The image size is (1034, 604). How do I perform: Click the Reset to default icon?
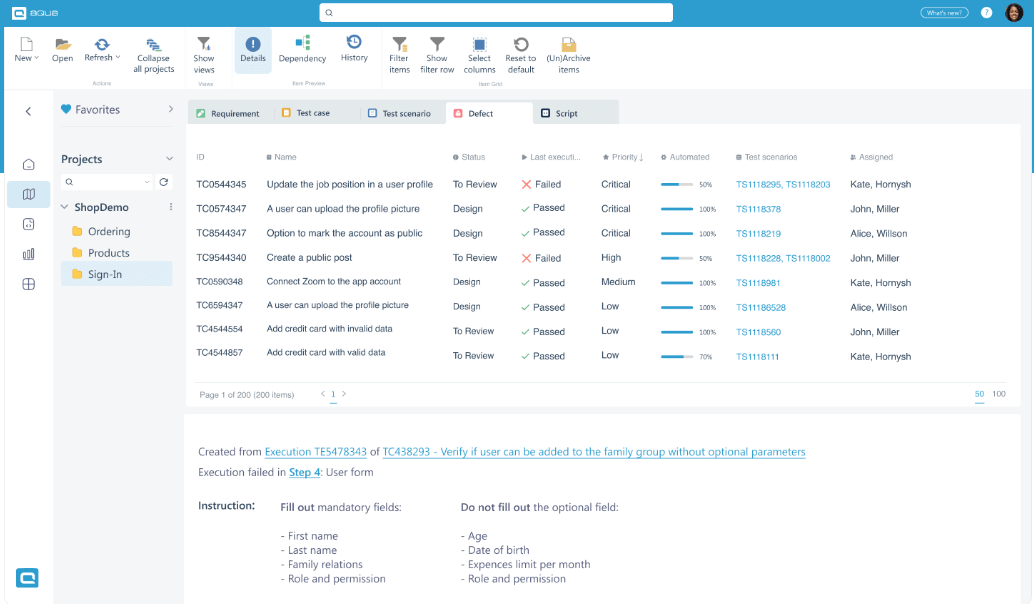(x=520, y=51)
